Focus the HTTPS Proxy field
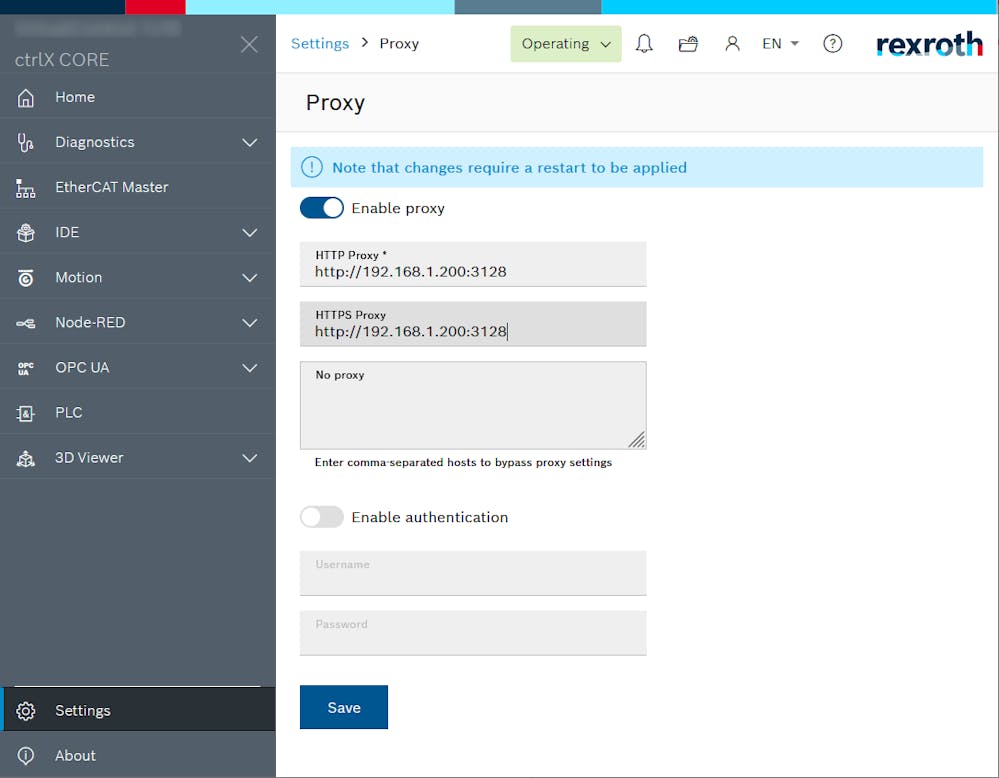This screenshot has height=778, width=999. pos(473,324)
